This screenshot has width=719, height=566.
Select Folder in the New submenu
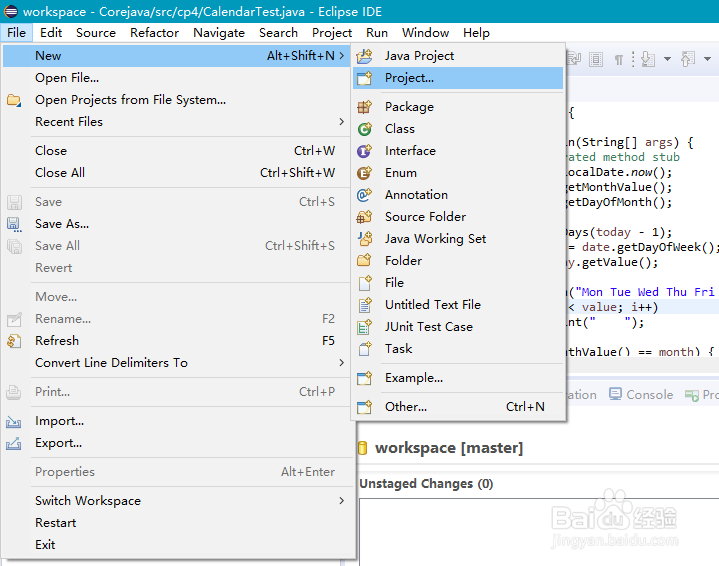click(x=458, y=261)
